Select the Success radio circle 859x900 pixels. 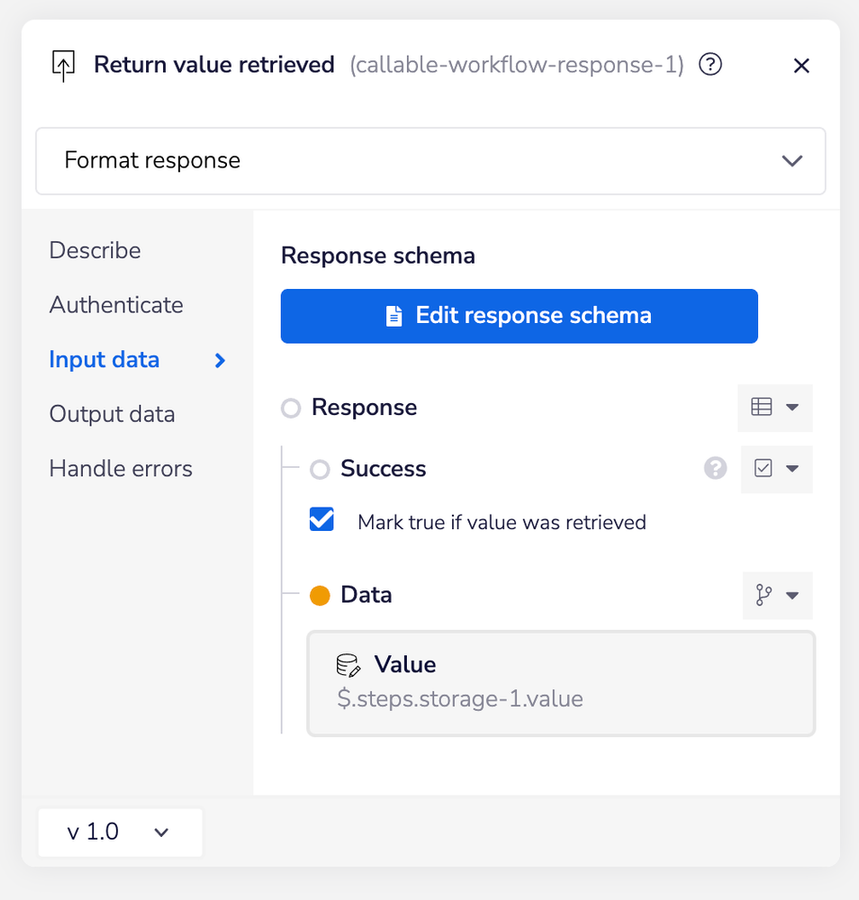coord(320,469)
